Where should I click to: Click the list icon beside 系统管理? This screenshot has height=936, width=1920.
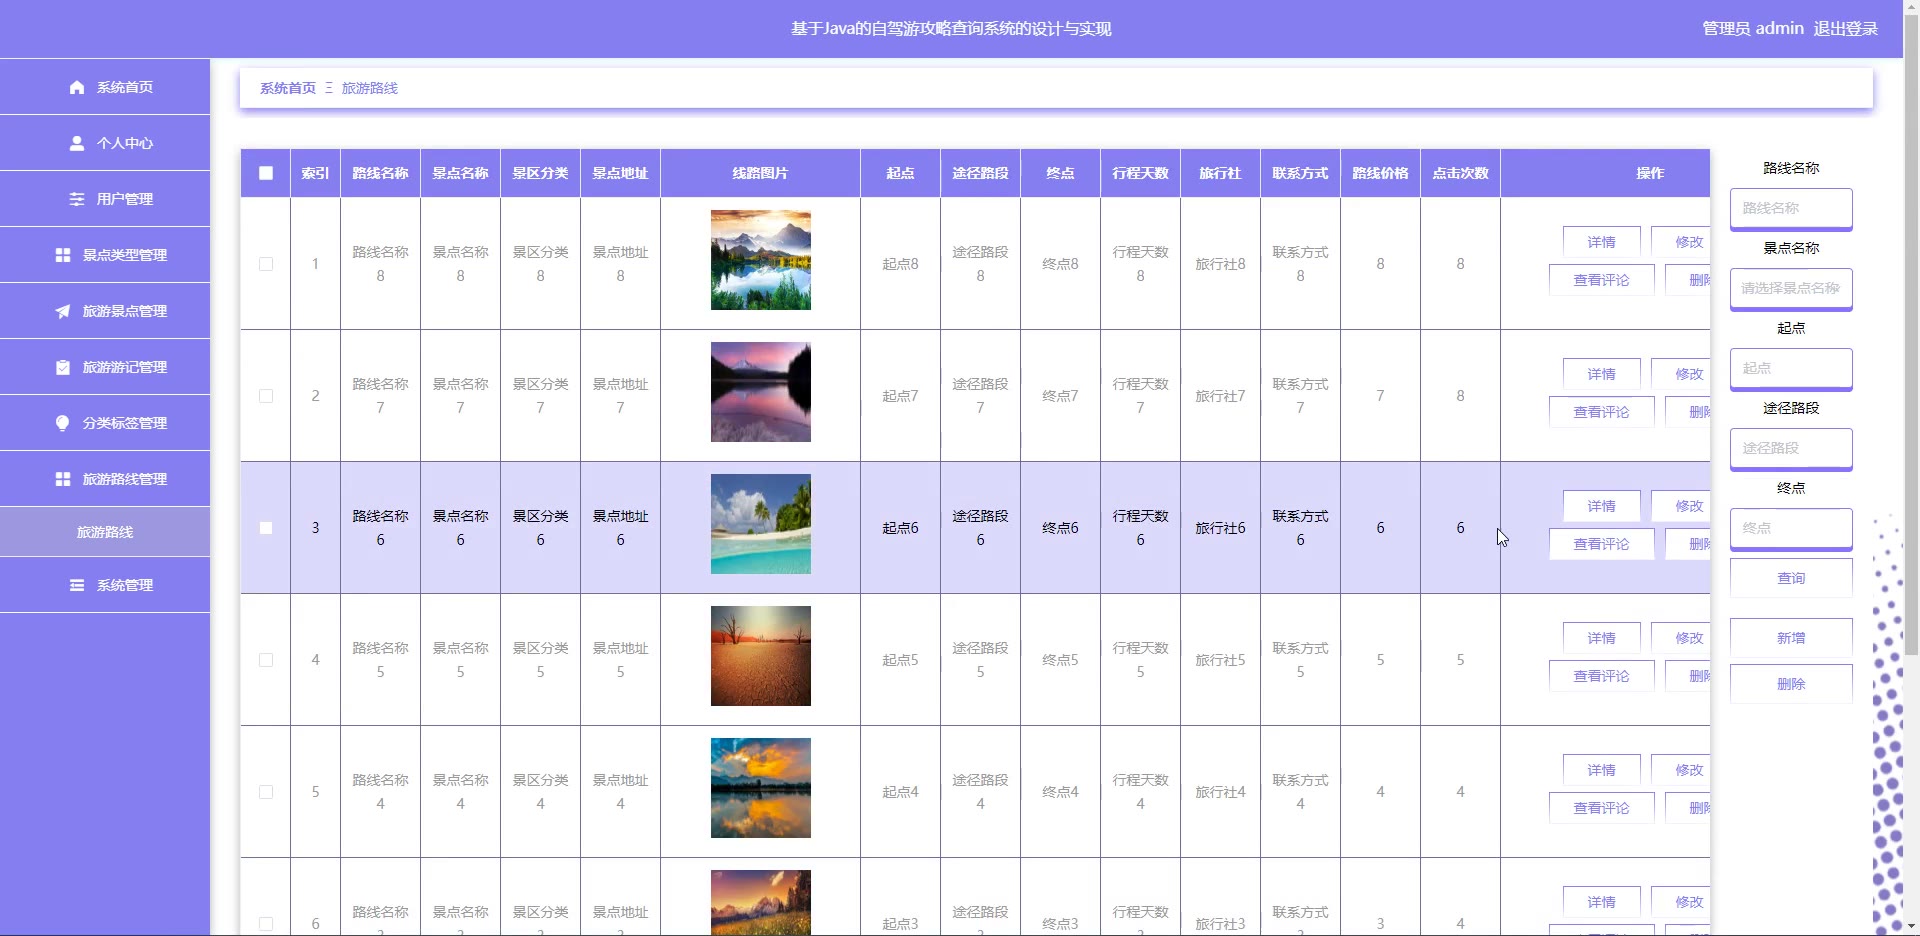click(x=77, y=585)
